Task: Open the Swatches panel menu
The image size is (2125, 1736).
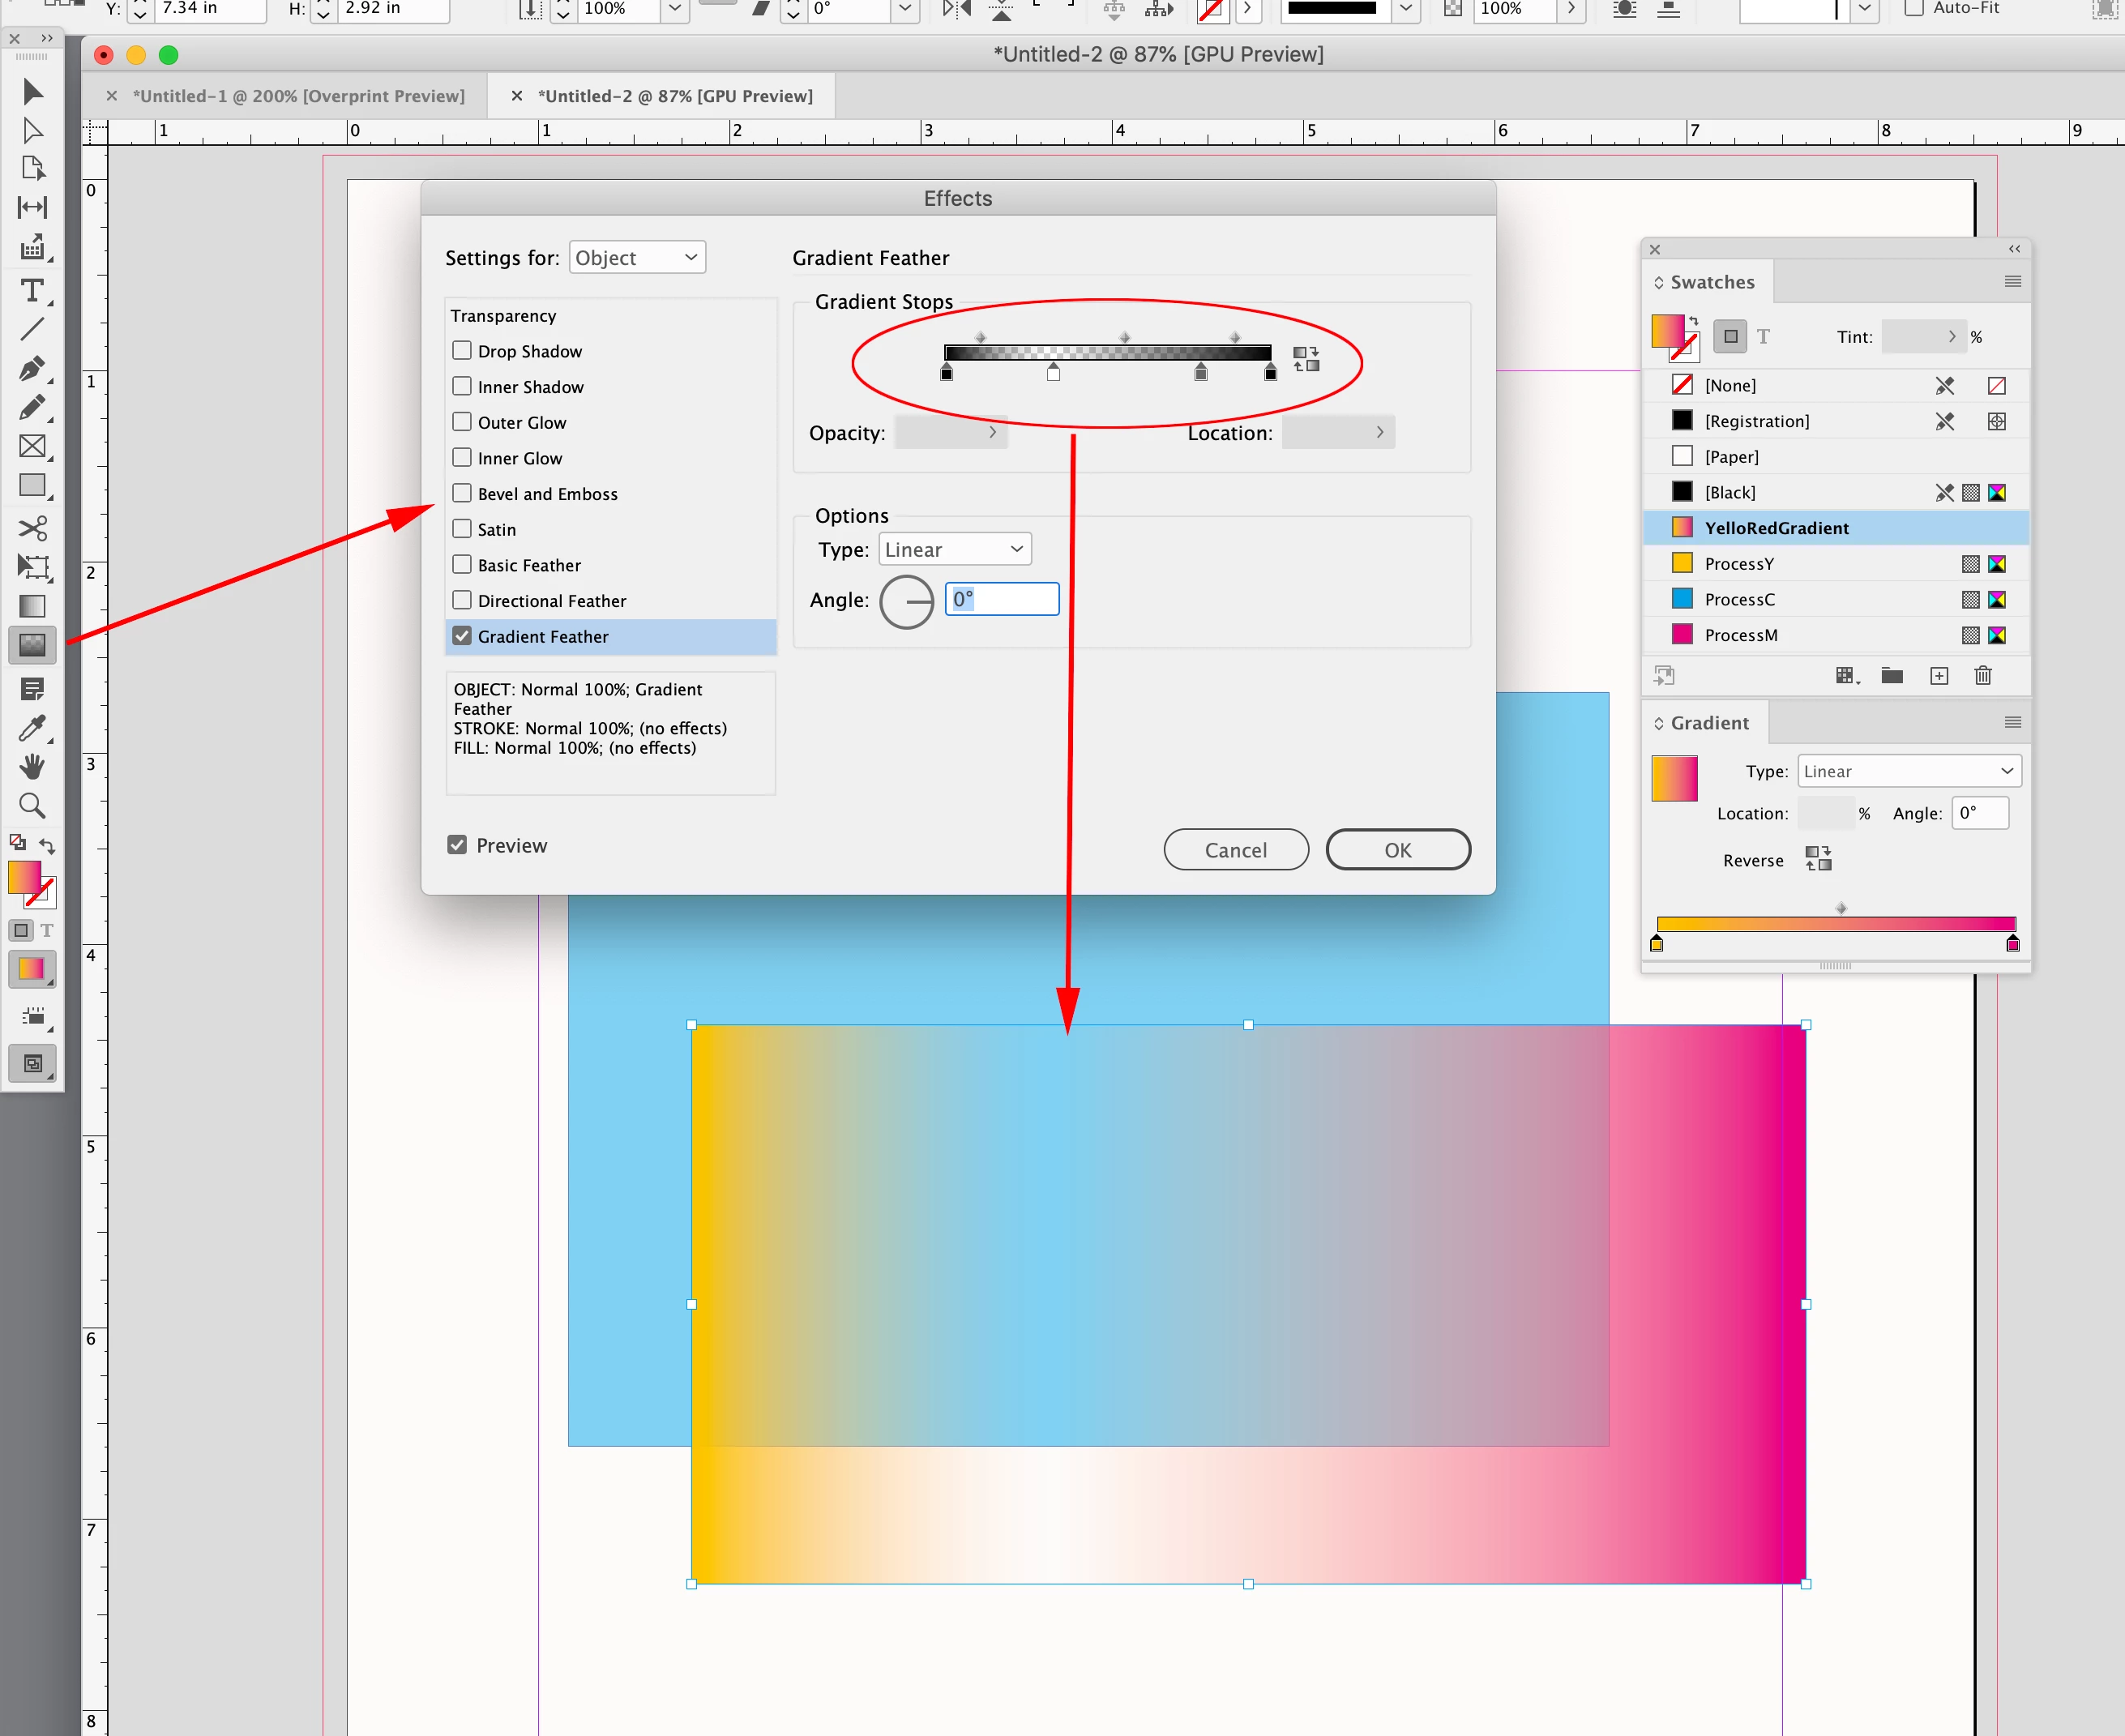Action: pyautogui.click(x=2012, y=282)
